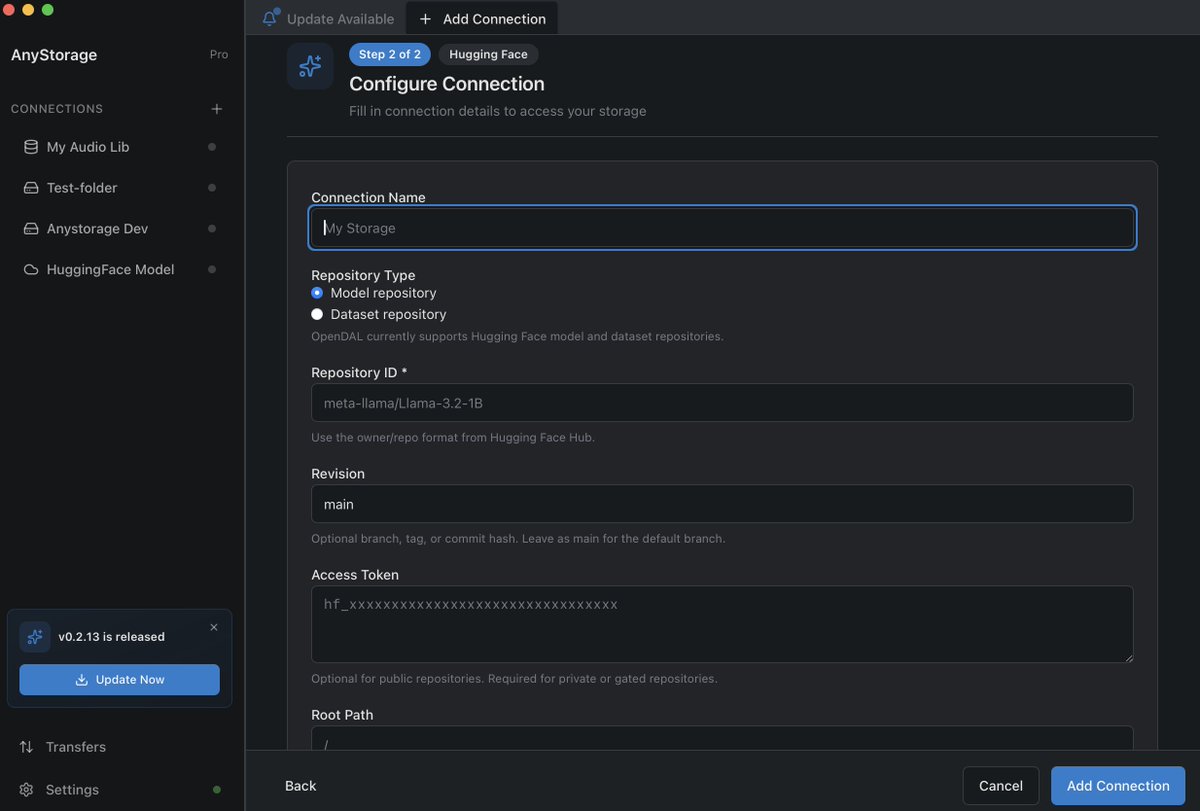The image size is (1200, 811).
Task: Open HuggingFace Model connection
Action: click(x=120, y=270)
